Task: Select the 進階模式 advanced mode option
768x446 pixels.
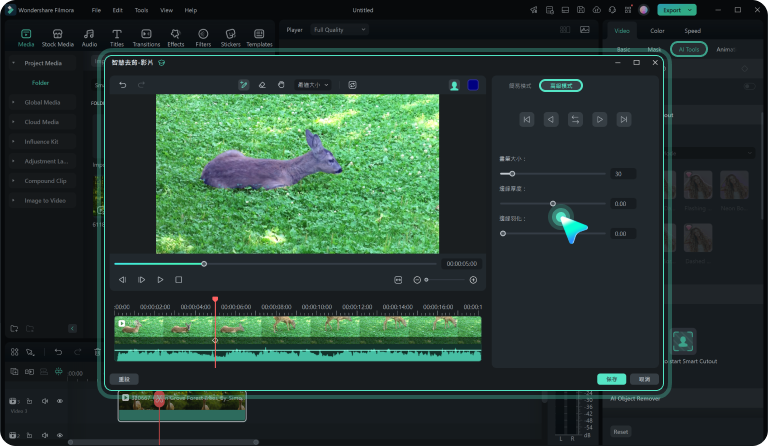Action: point(561,86)
